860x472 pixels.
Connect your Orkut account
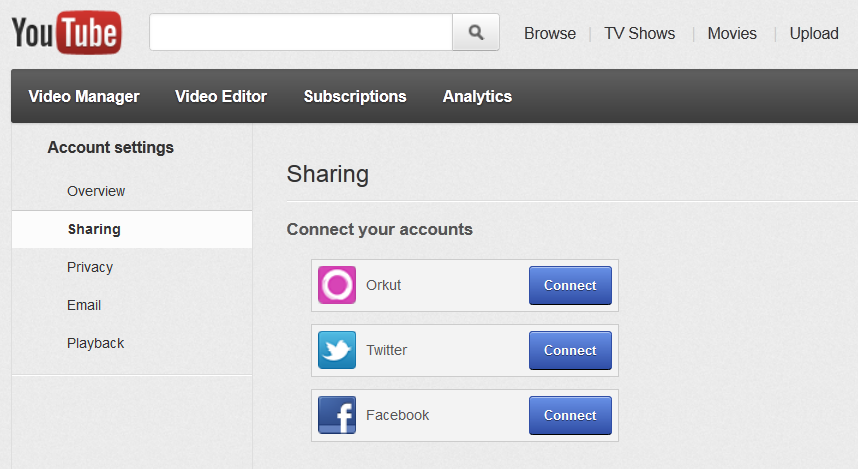pos(570,285)
